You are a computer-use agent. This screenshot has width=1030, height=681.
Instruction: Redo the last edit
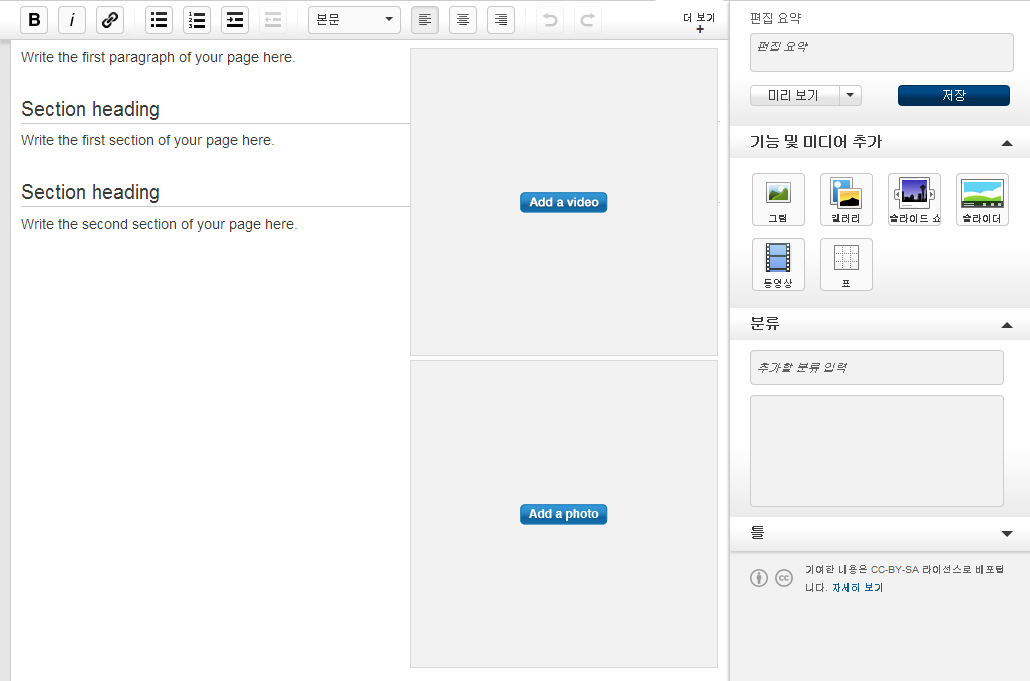pyautogui.click(x=588, y=20)
